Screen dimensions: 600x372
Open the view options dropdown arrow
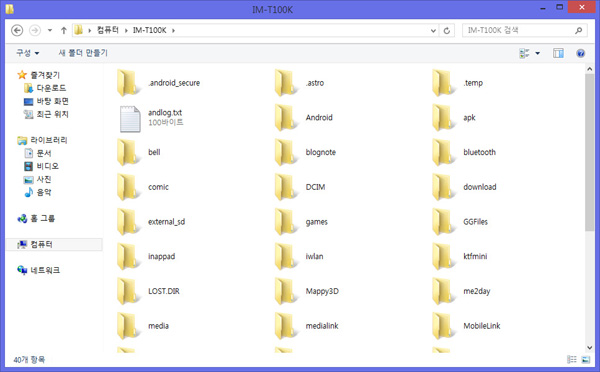click(538, 53)
